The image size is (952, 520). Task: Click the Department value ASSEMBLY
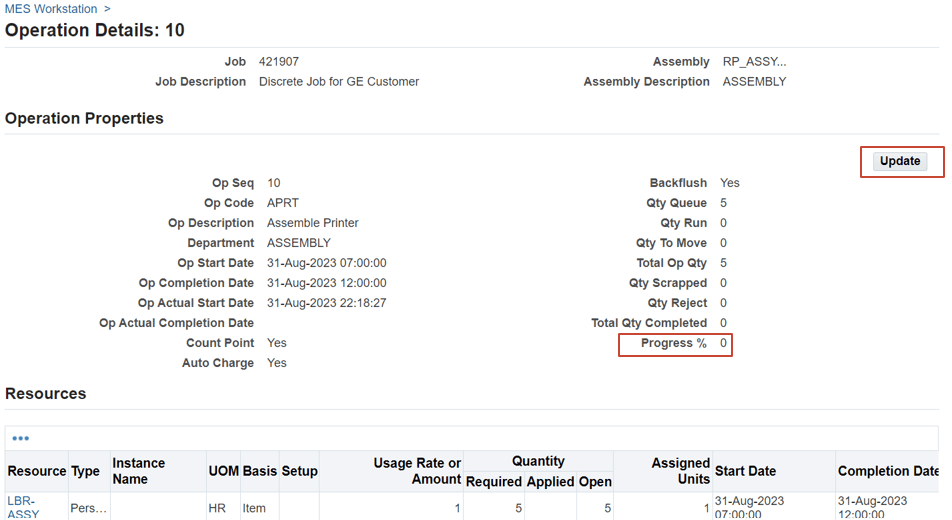pos(299,243)
